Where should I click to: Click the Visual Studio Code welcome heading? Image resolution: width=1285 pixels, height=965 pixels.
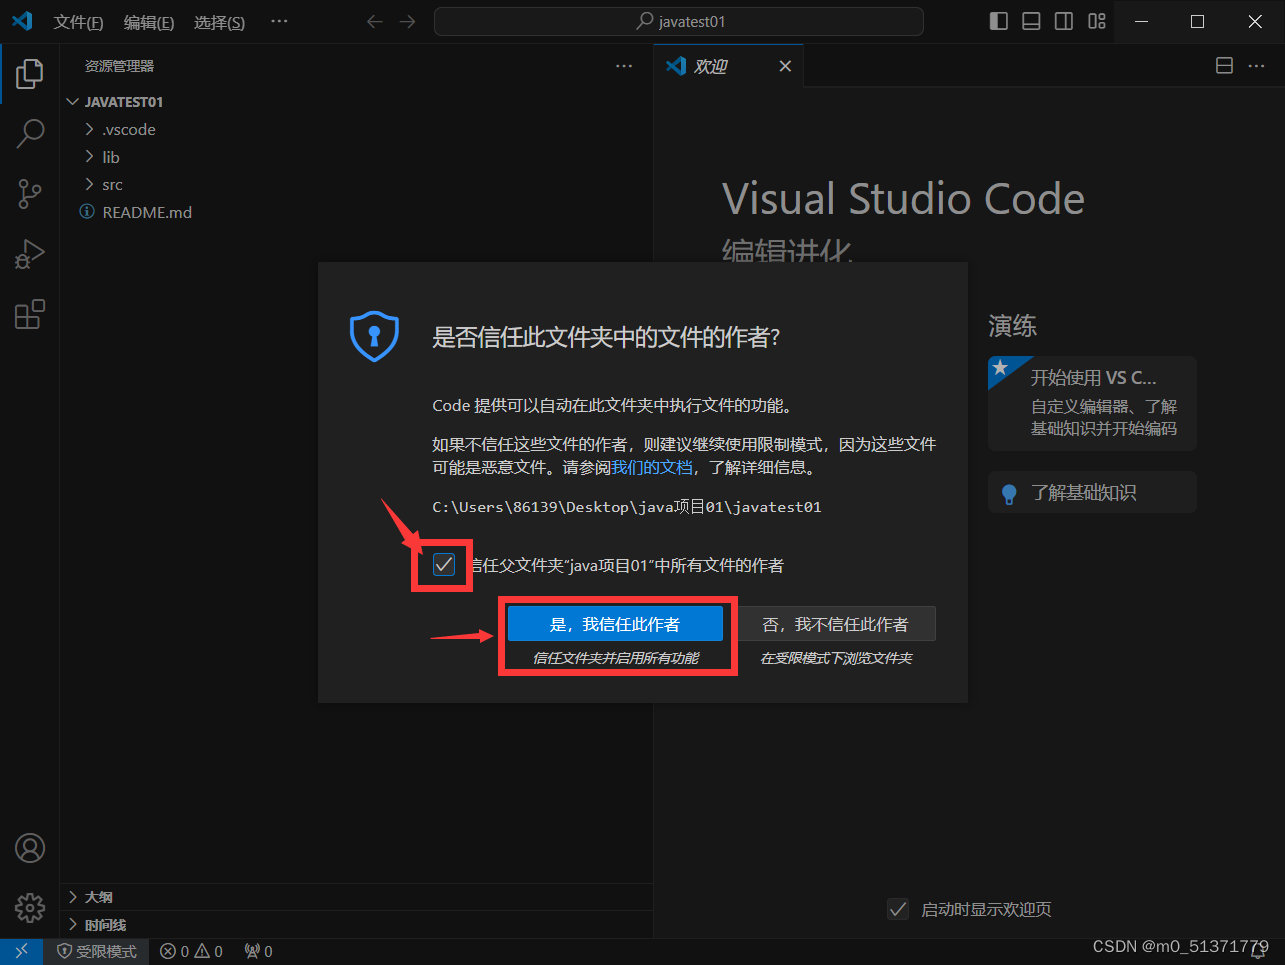pos(903,199)
